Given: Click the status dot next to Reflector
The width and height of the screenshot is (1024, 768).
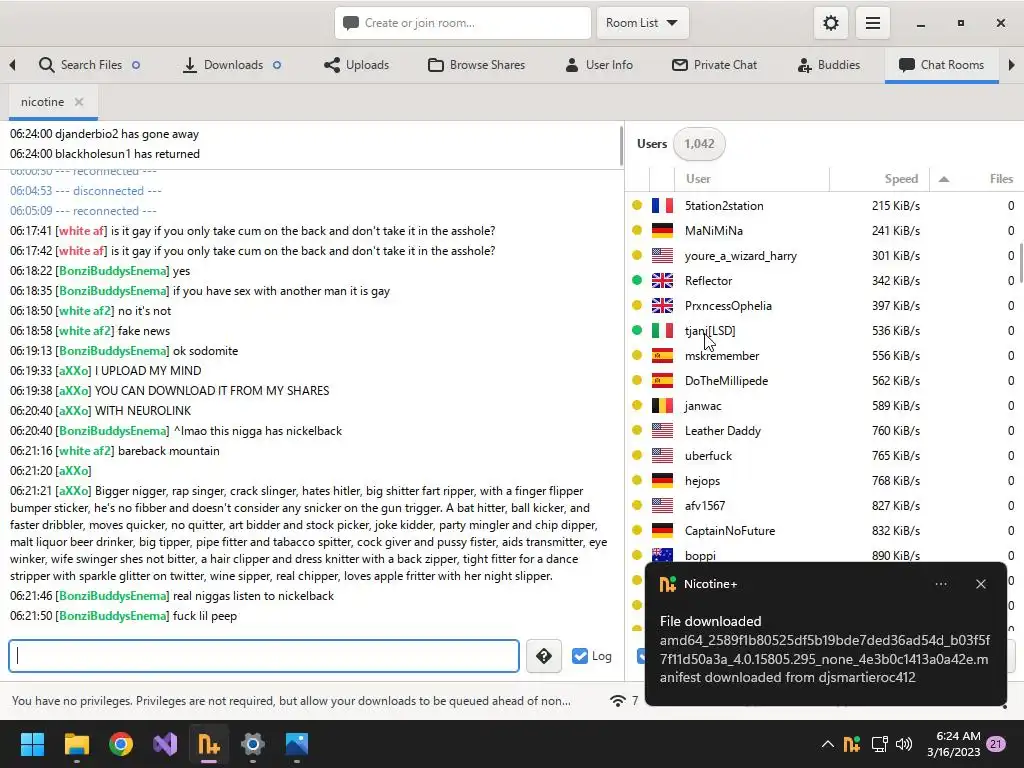Looking at the screenshot, I should pyautogui.click(x=637, y=280).
